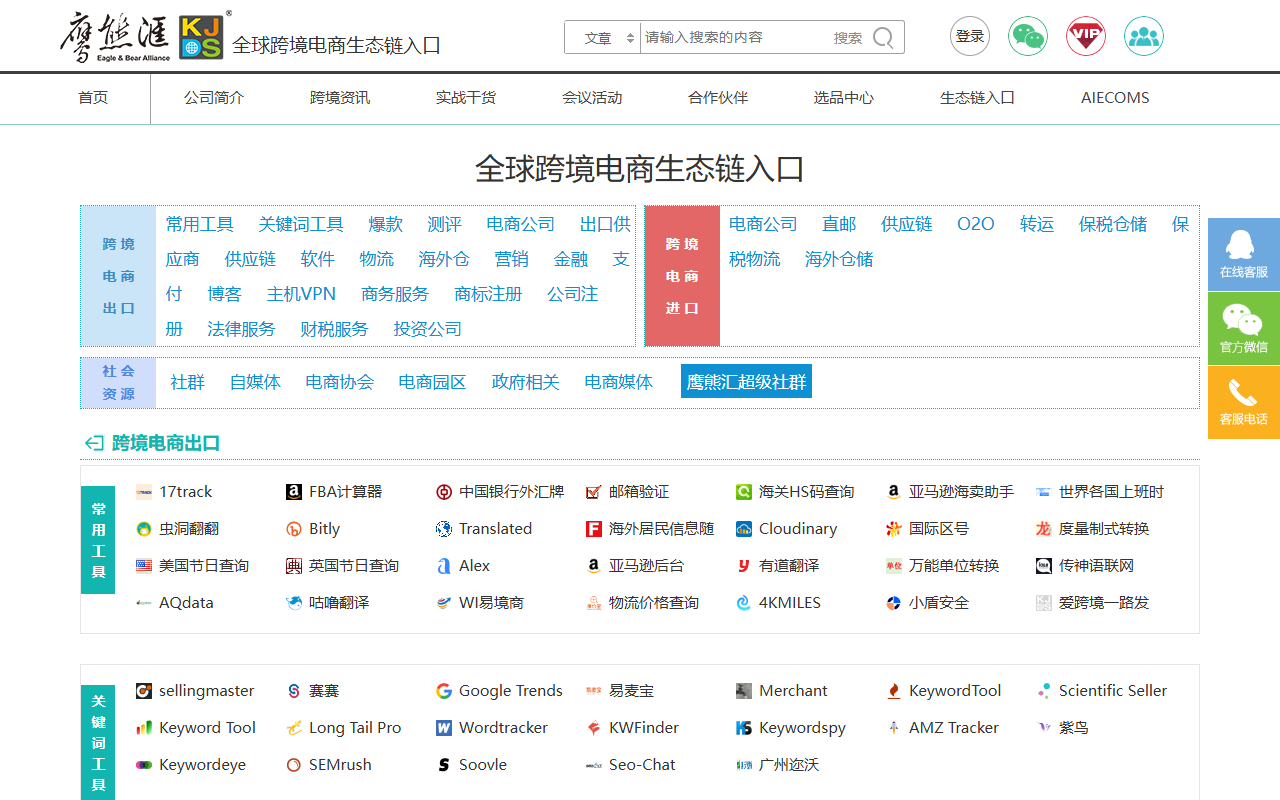The width and height of the screenshot is (1280, 800).
Task: Select O2O import category link
Action: pos(976,224)
